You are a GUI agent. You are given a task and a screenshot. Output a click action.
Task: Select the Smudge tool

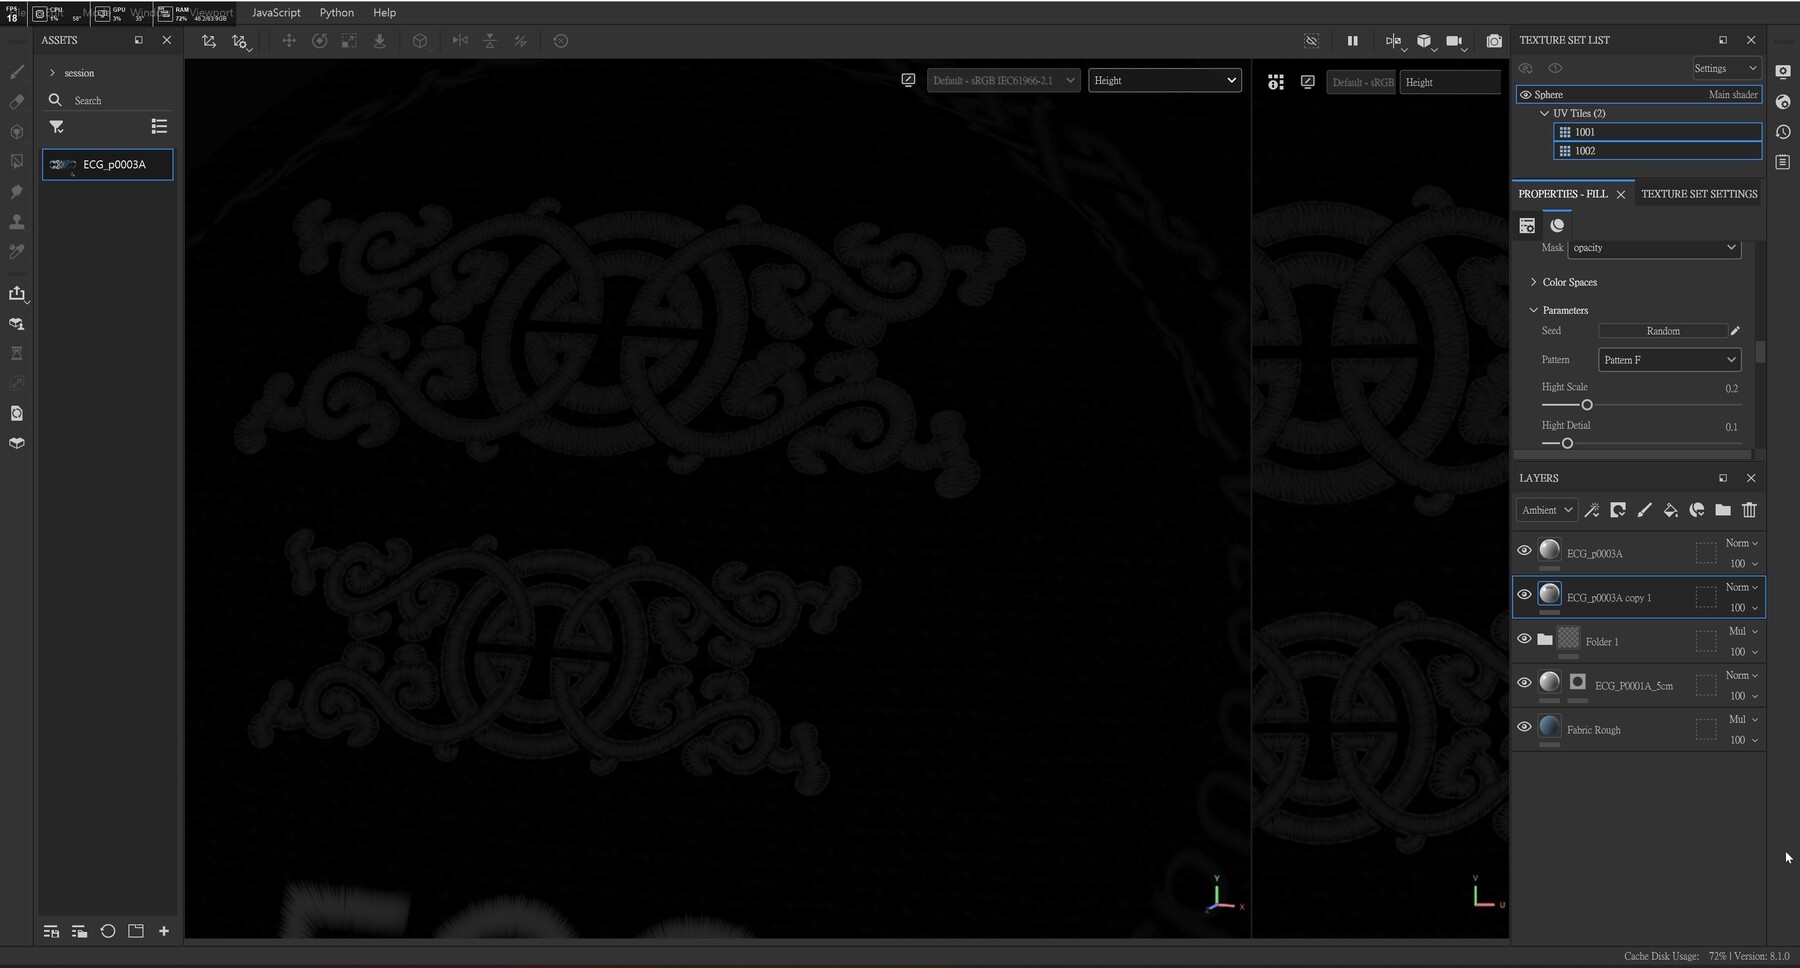pos(16,191)
